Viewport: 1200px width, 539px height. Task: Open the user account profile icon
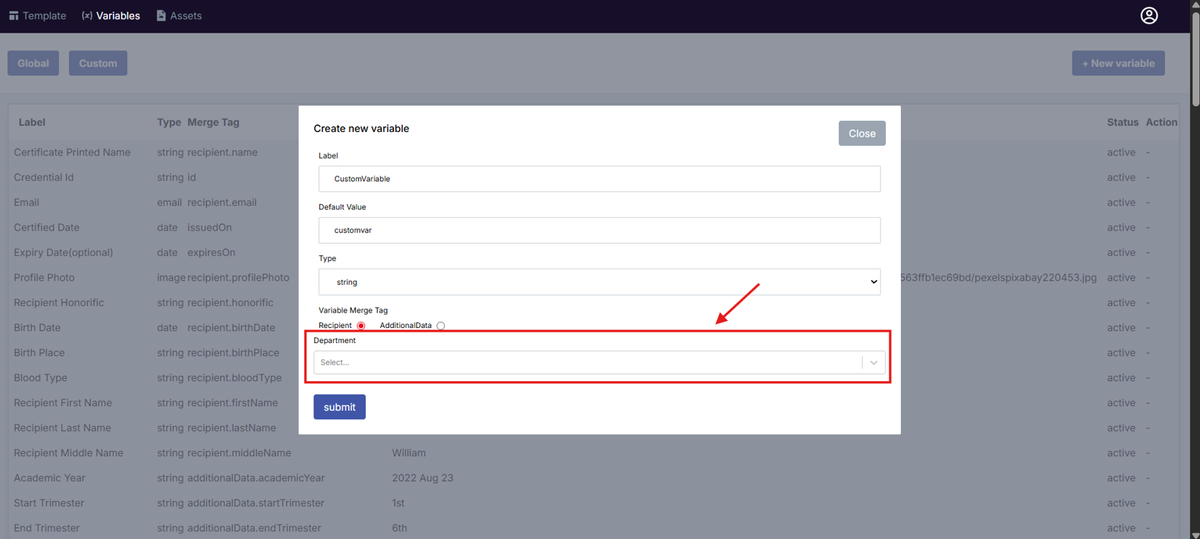(1149, 15)
